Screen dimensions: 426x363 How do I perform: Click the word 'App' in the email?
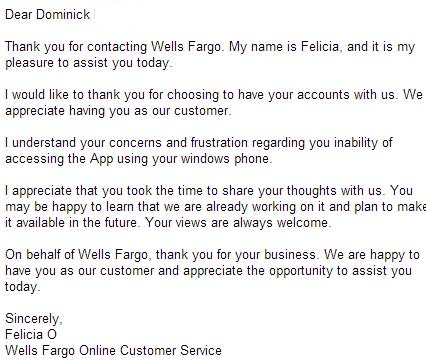coord(102,159)
